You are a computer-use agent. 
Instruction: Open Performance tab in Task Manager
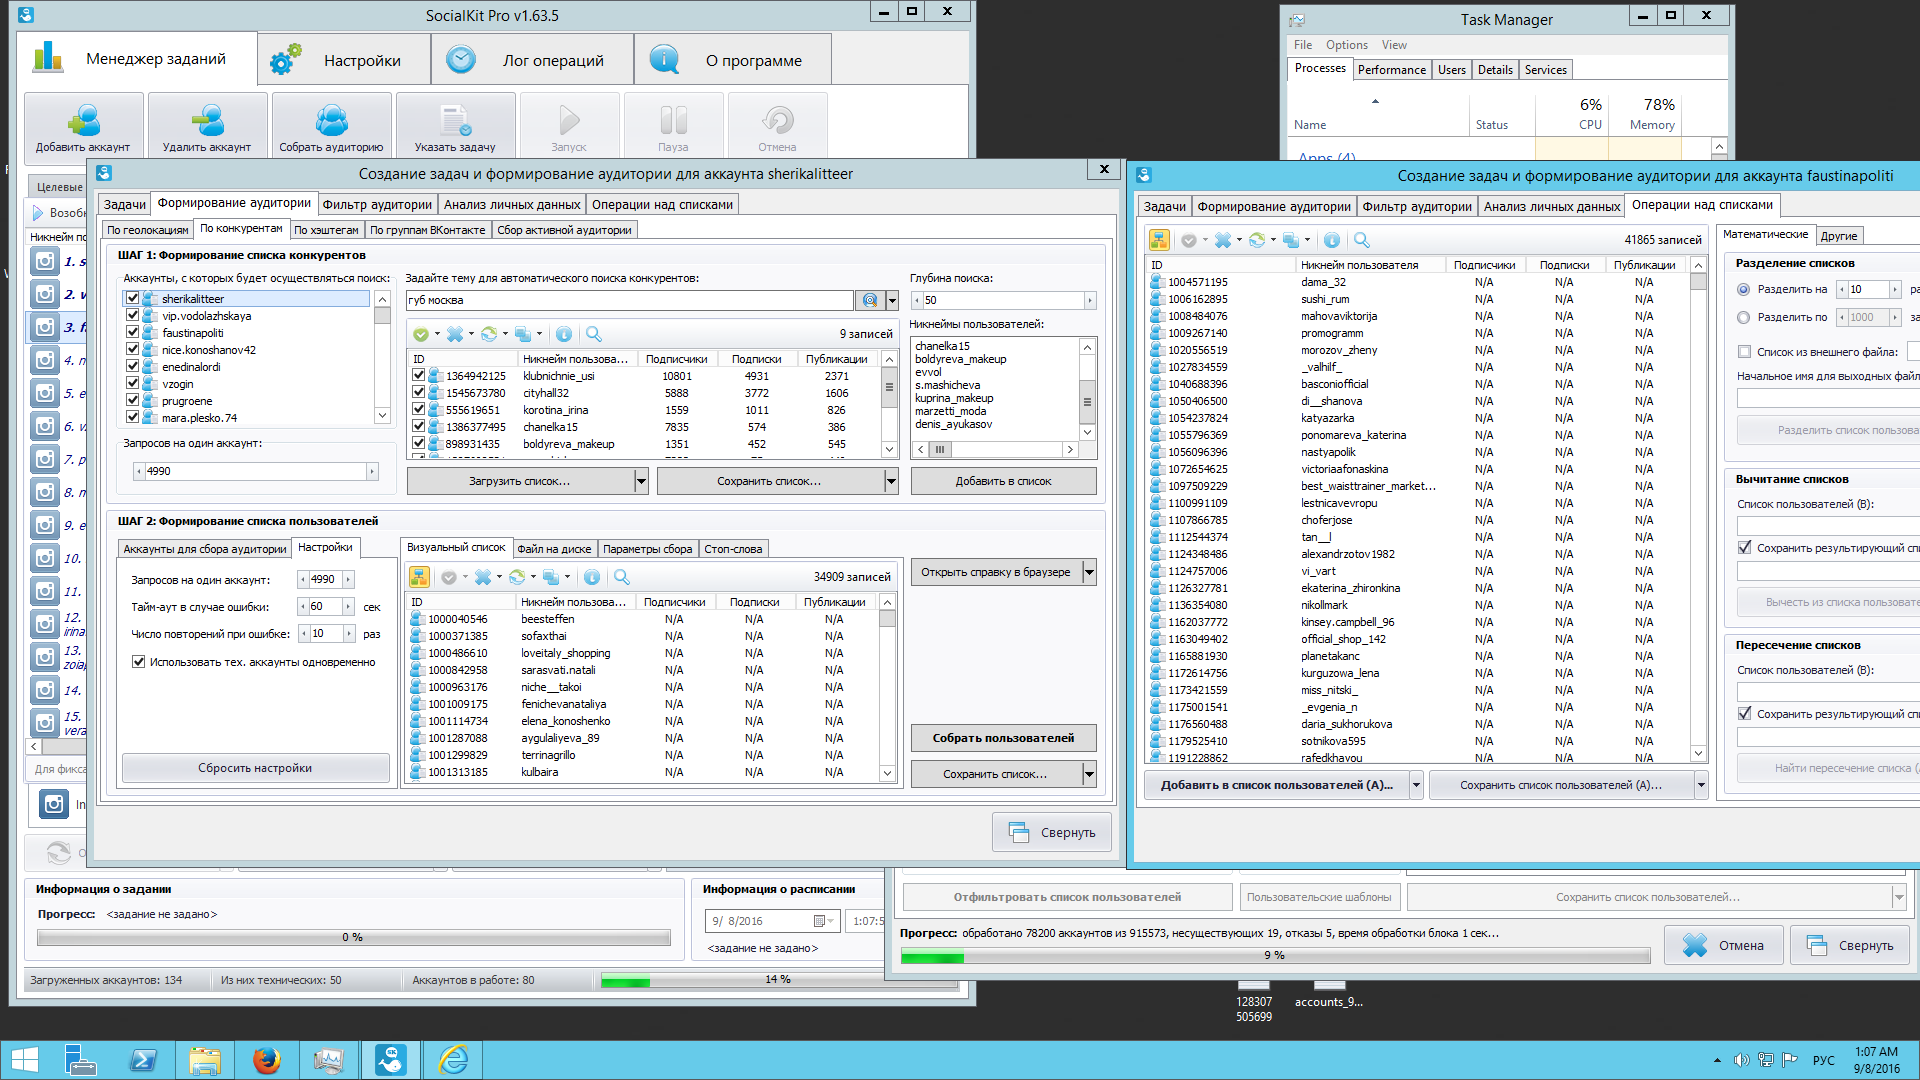tap(1391, 70)
